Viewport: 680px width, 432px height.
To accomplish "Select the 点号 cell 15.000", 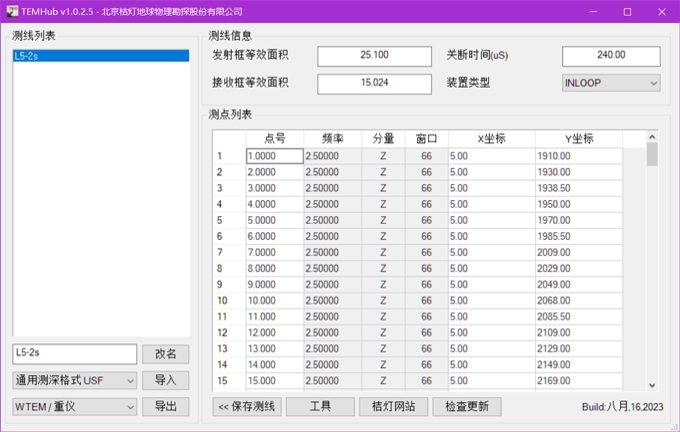I will (275, 381).
